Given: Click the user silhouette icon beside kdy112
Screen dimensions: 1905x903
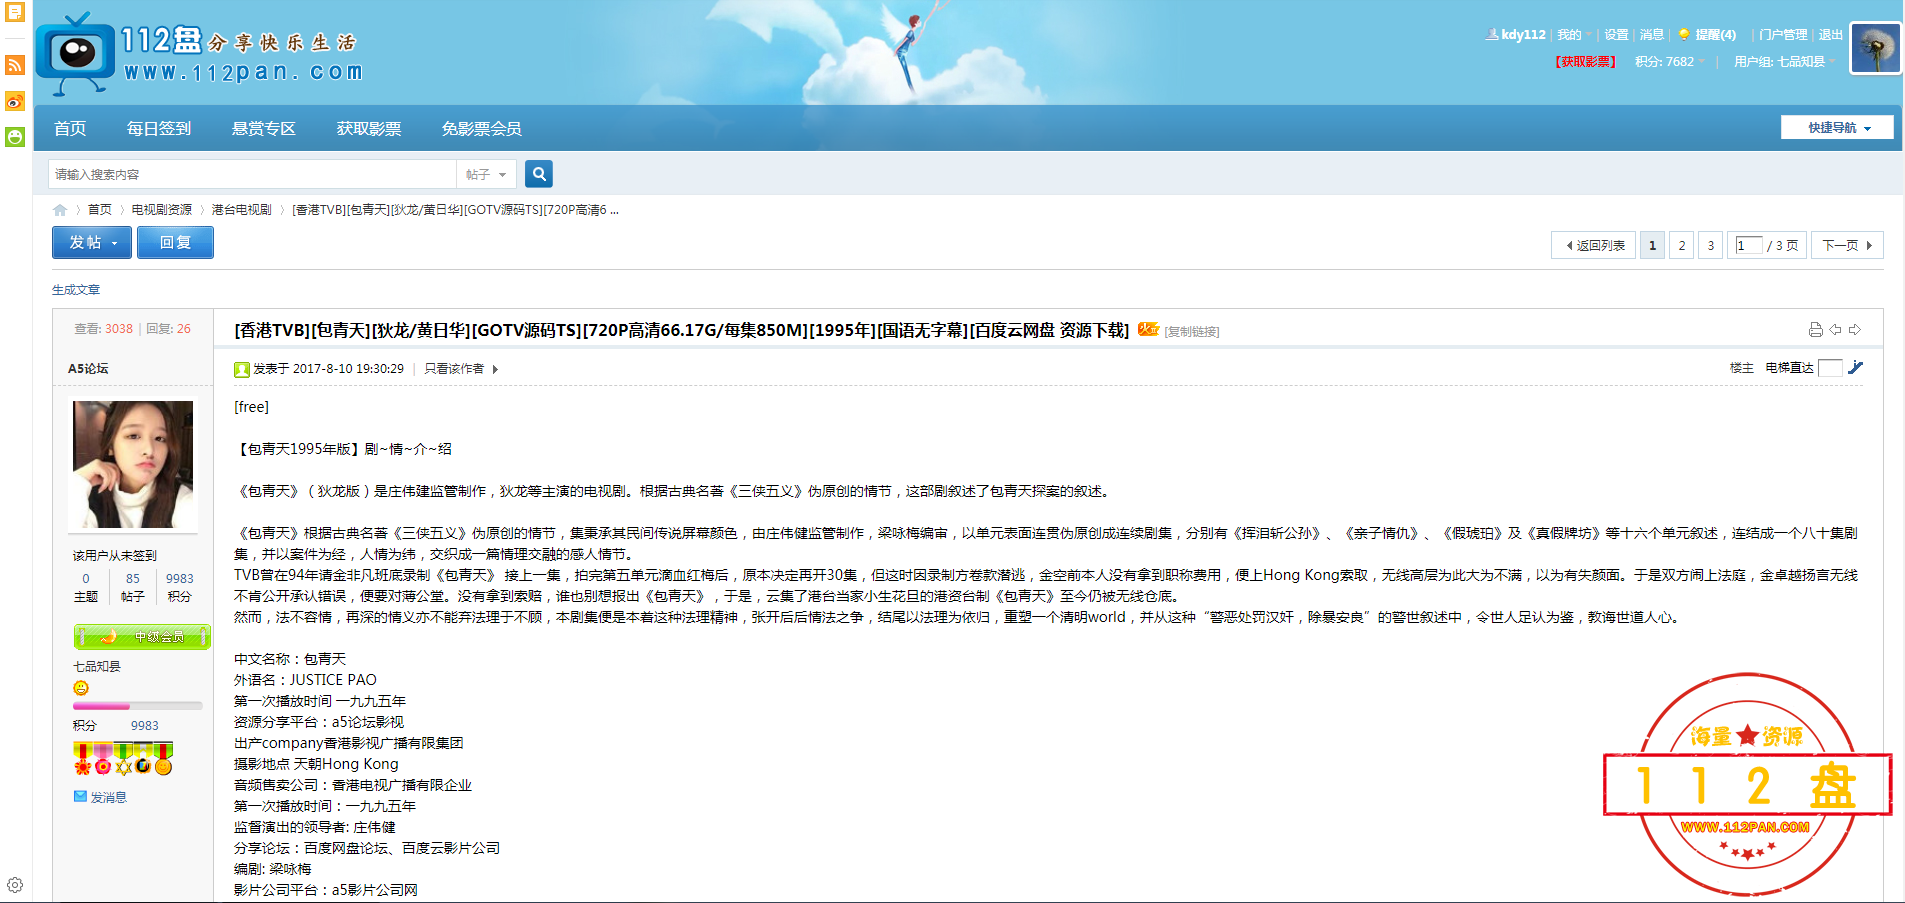Looking at the screenshot, I should coord(1492,34).
